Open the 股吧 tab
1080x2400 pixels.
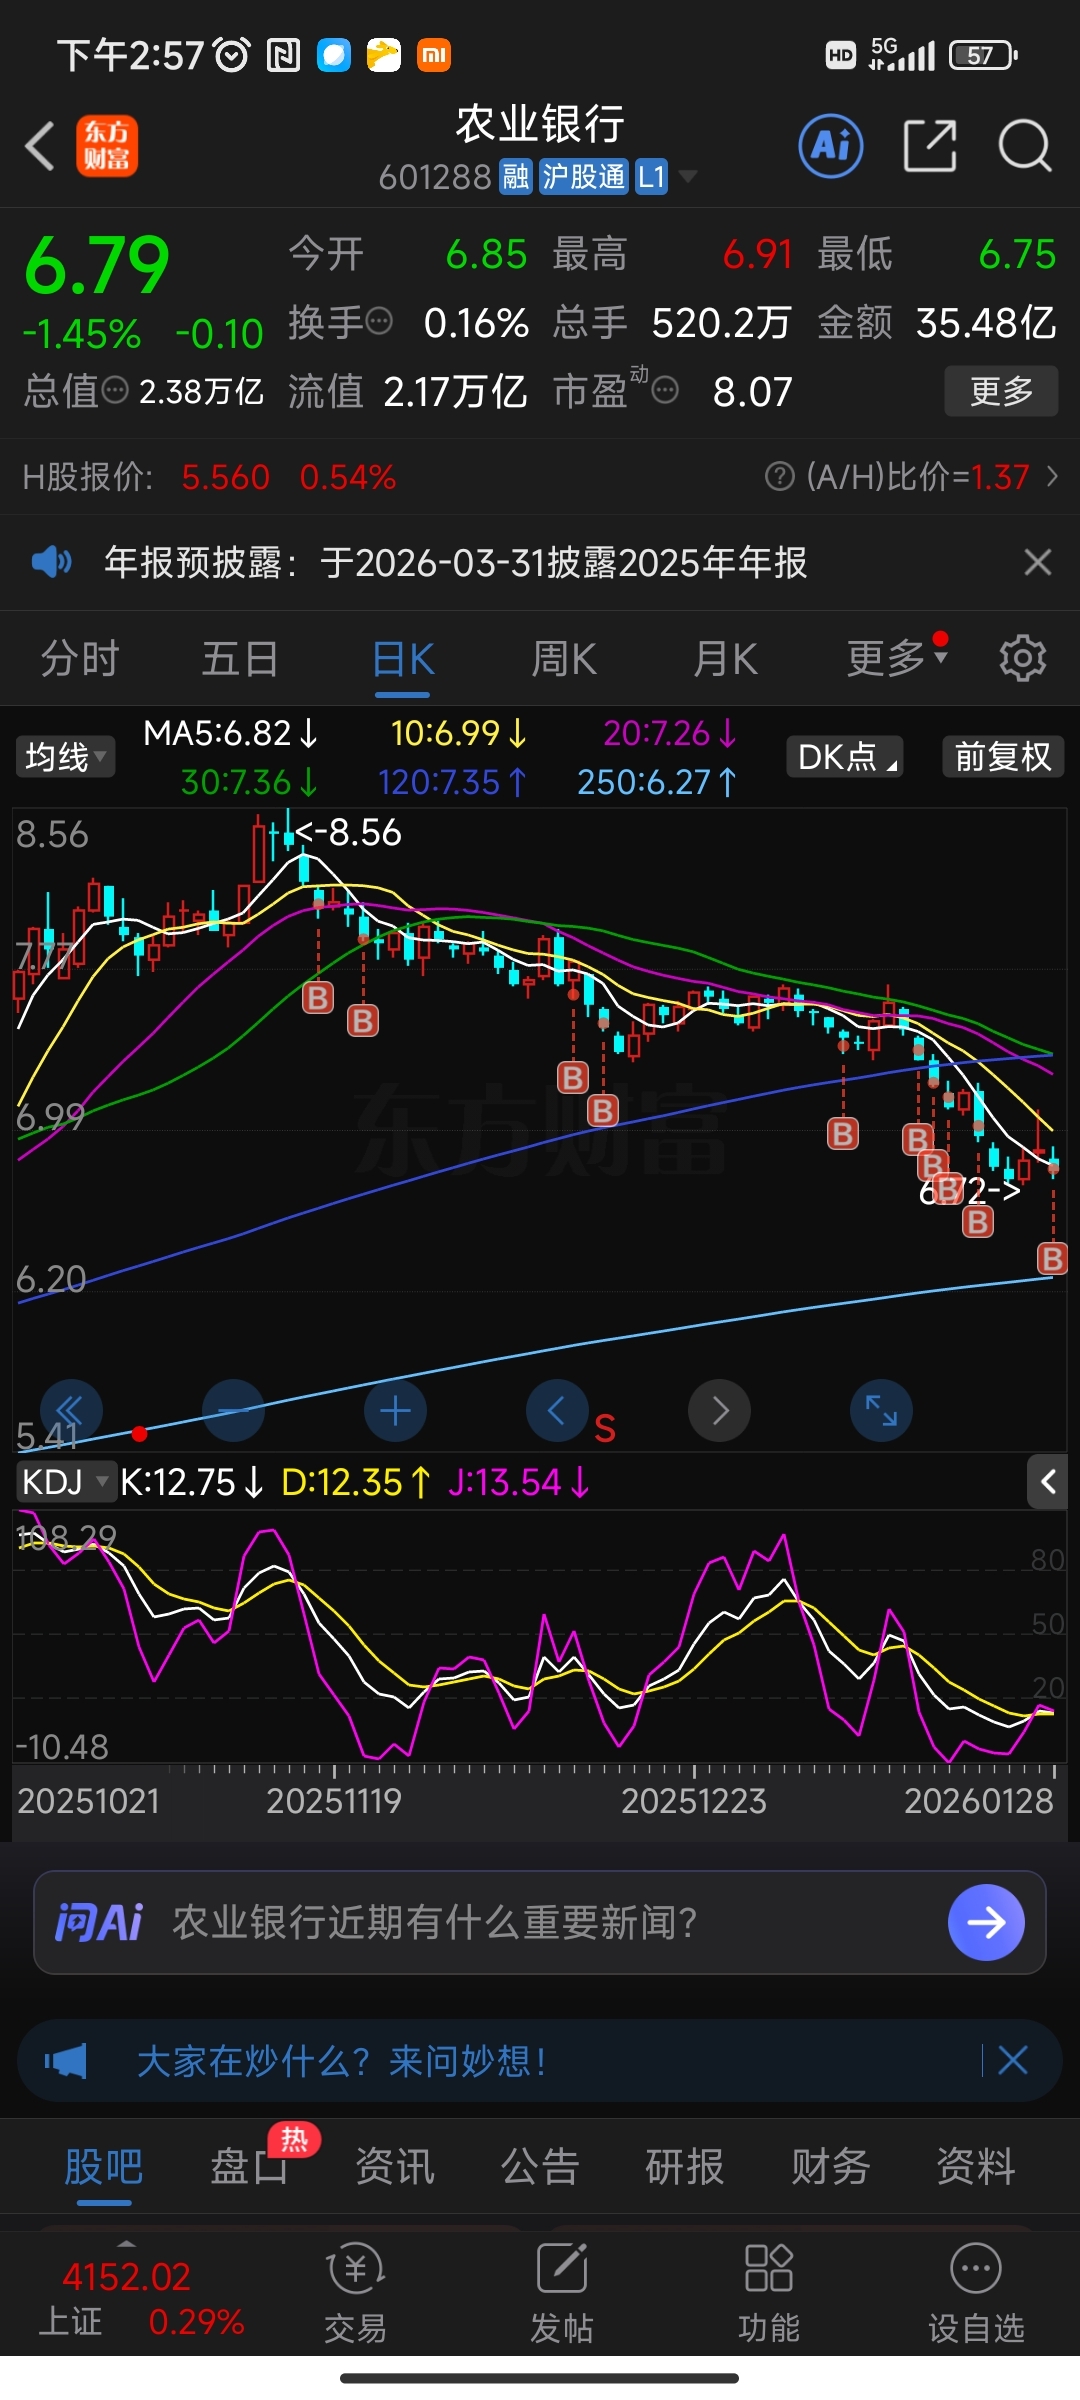pyautogui.click(x=103, y=2167)
